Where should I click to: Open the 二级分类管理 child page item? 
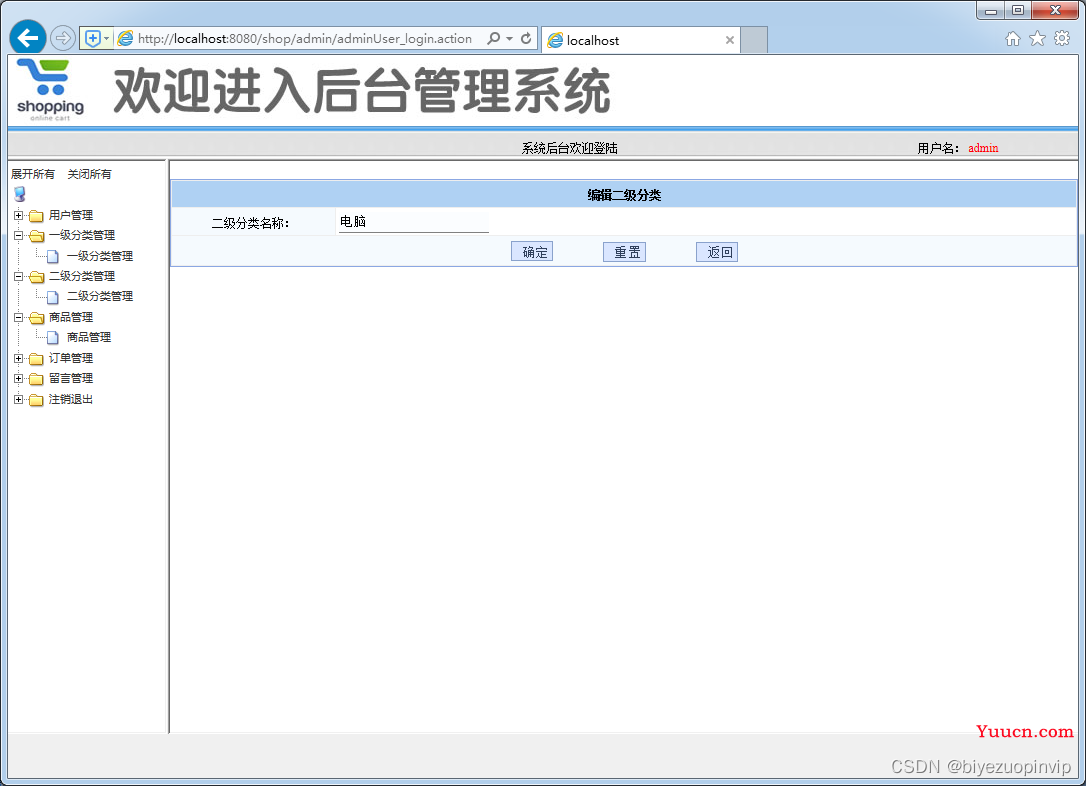coord(100,296)
